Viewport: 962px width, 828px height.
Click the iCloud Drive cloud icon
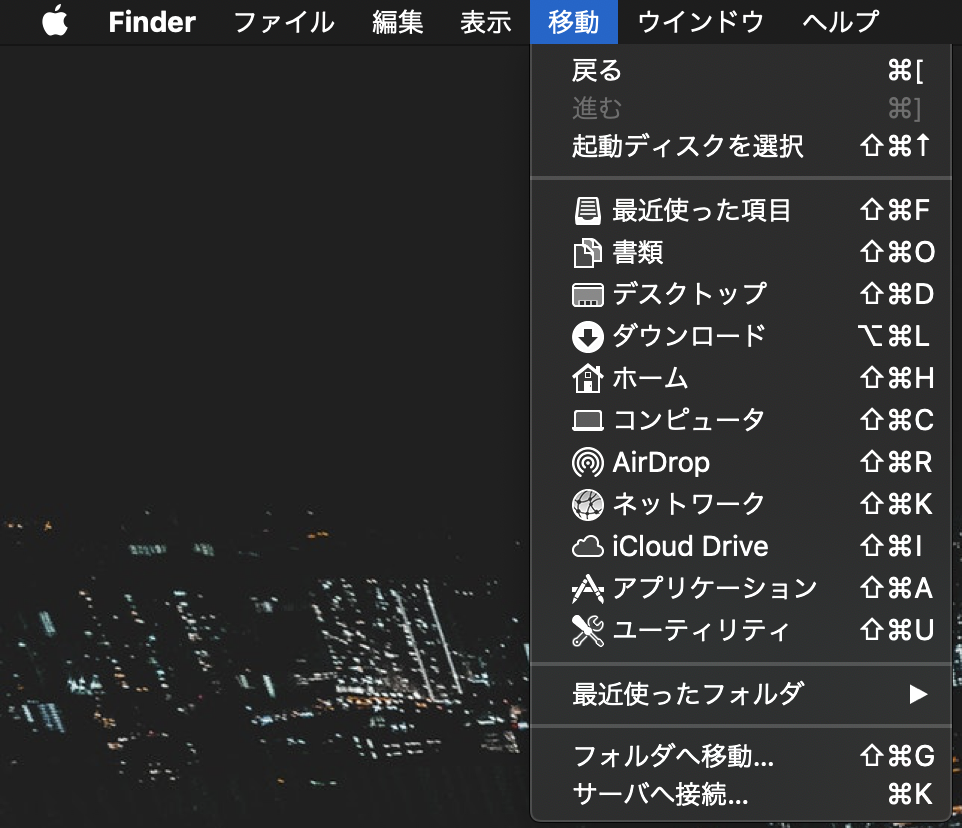588,546
